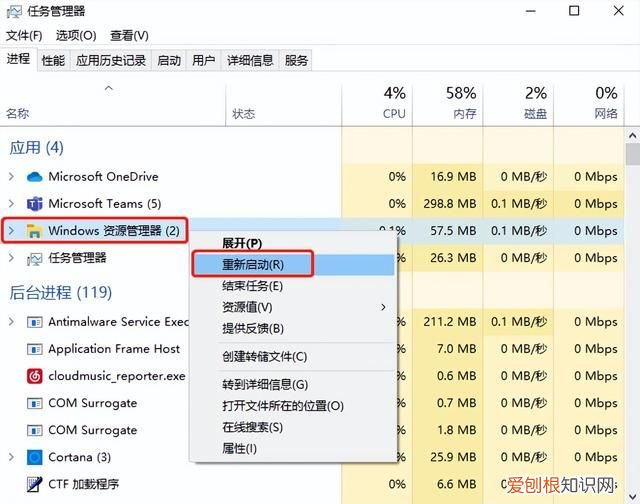Click the Windows 资源管理器 folder icon
Image resolution: width=640 pixels, height=504 pixels.
coord(34,231)
